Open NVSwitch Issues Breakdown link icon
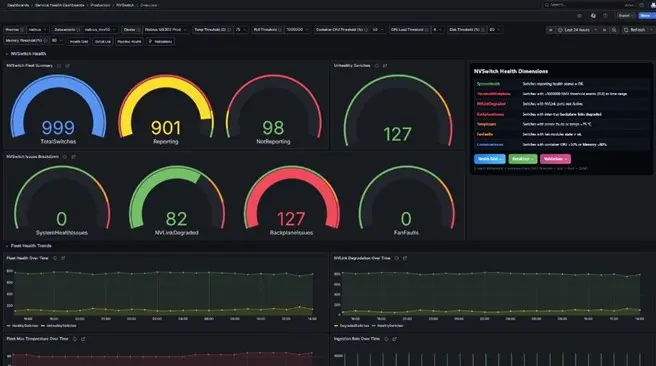Screen dimensions: 656x366 click(x=73, y=157)
